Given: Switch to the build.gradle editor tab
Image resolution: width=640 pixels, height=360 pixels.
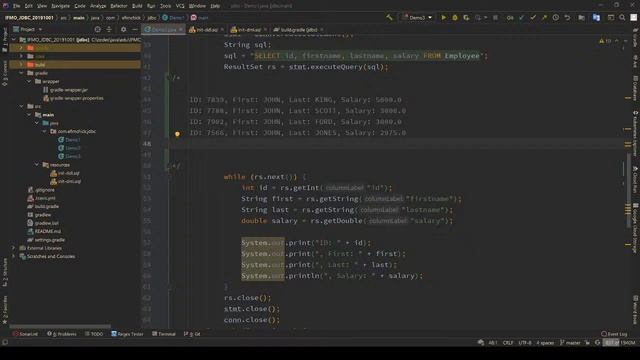Looking at the screenshot, I should 298,29.
